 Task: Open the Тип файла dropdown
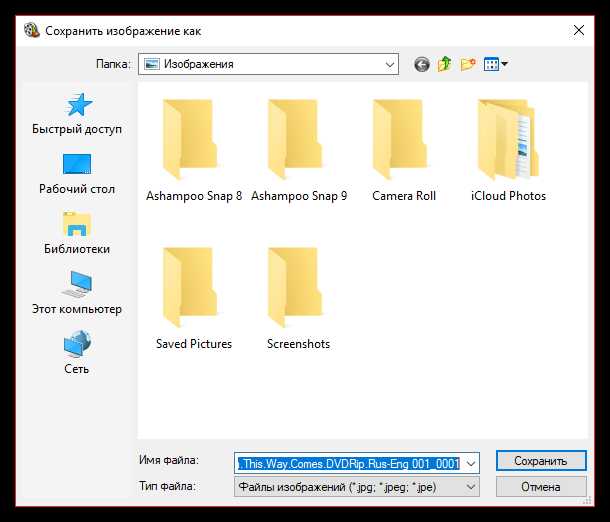click(x=357, y=487)
